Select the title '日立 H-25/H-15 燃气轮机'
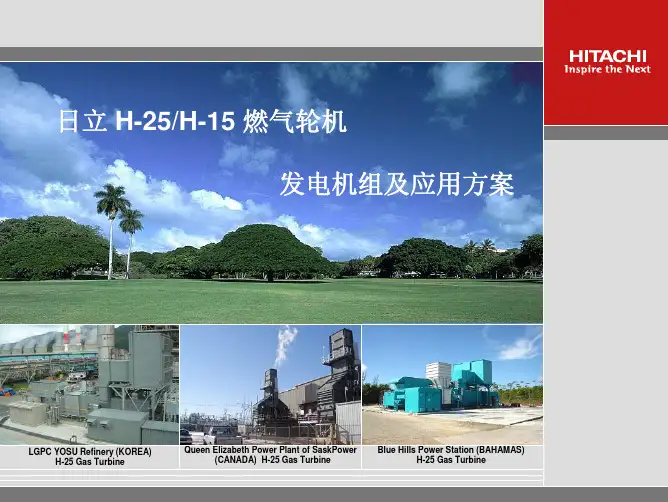Image resolution: width=668 pixels, height=502 pixels. pos(202,123)
